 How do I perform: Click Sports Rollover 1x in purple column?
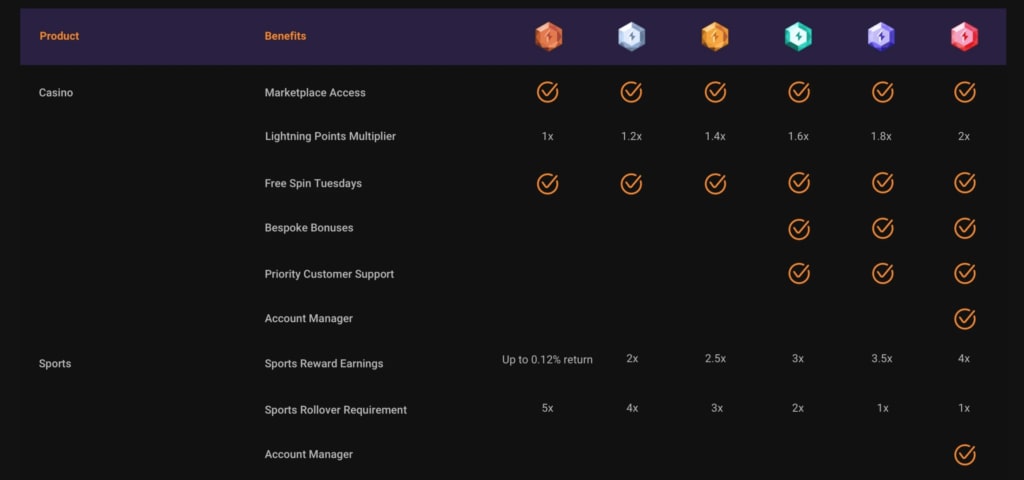pos(882,408)
